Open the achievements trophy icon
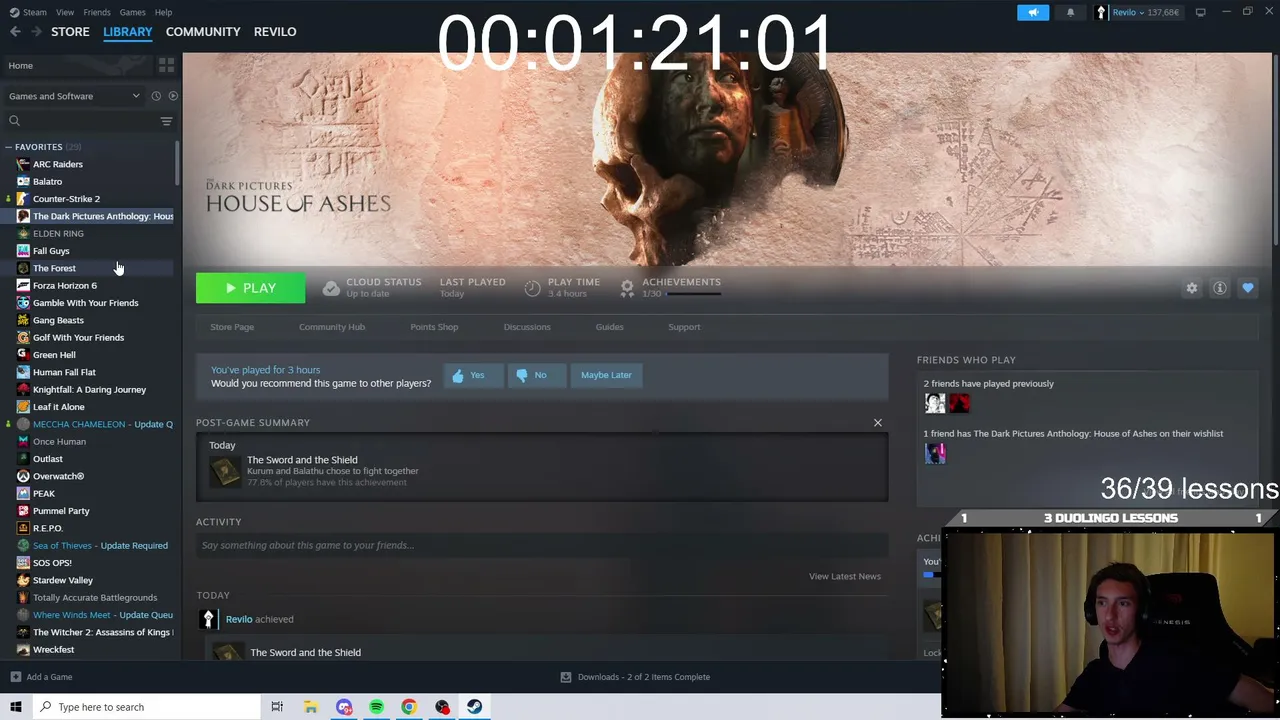The image size is (1280, 720). [x=627, y=288]
